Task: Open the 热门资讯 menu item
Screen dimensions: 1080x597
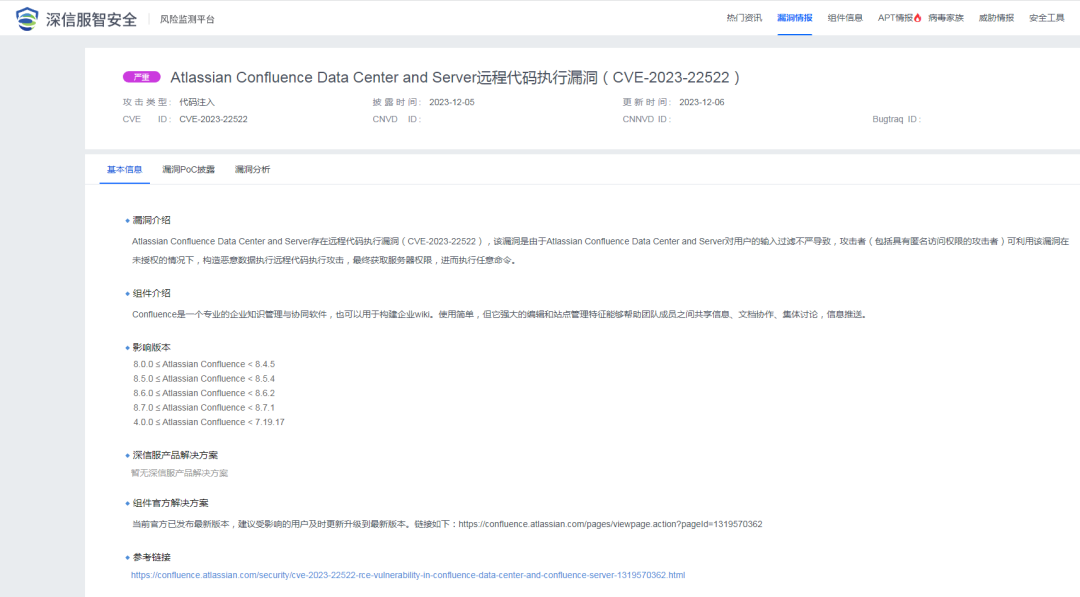Action: 744,18
